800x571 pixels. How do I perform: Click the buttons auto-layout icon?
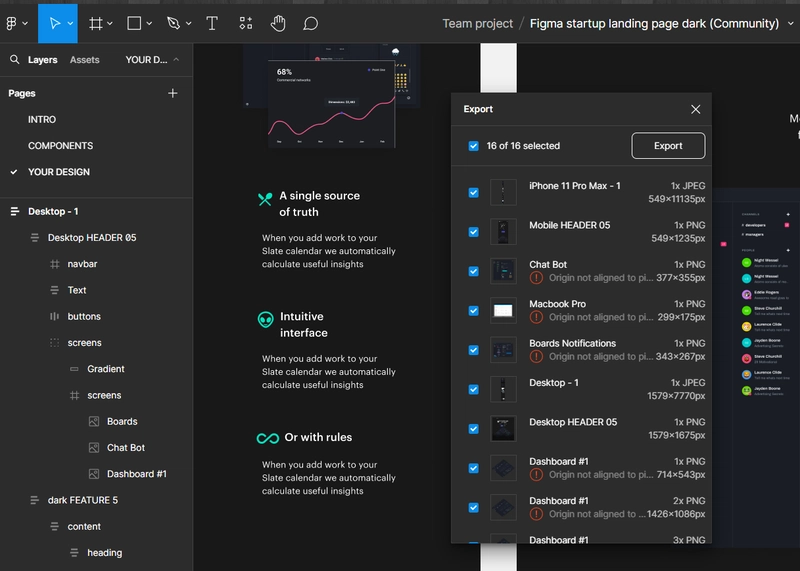(55, 316)
